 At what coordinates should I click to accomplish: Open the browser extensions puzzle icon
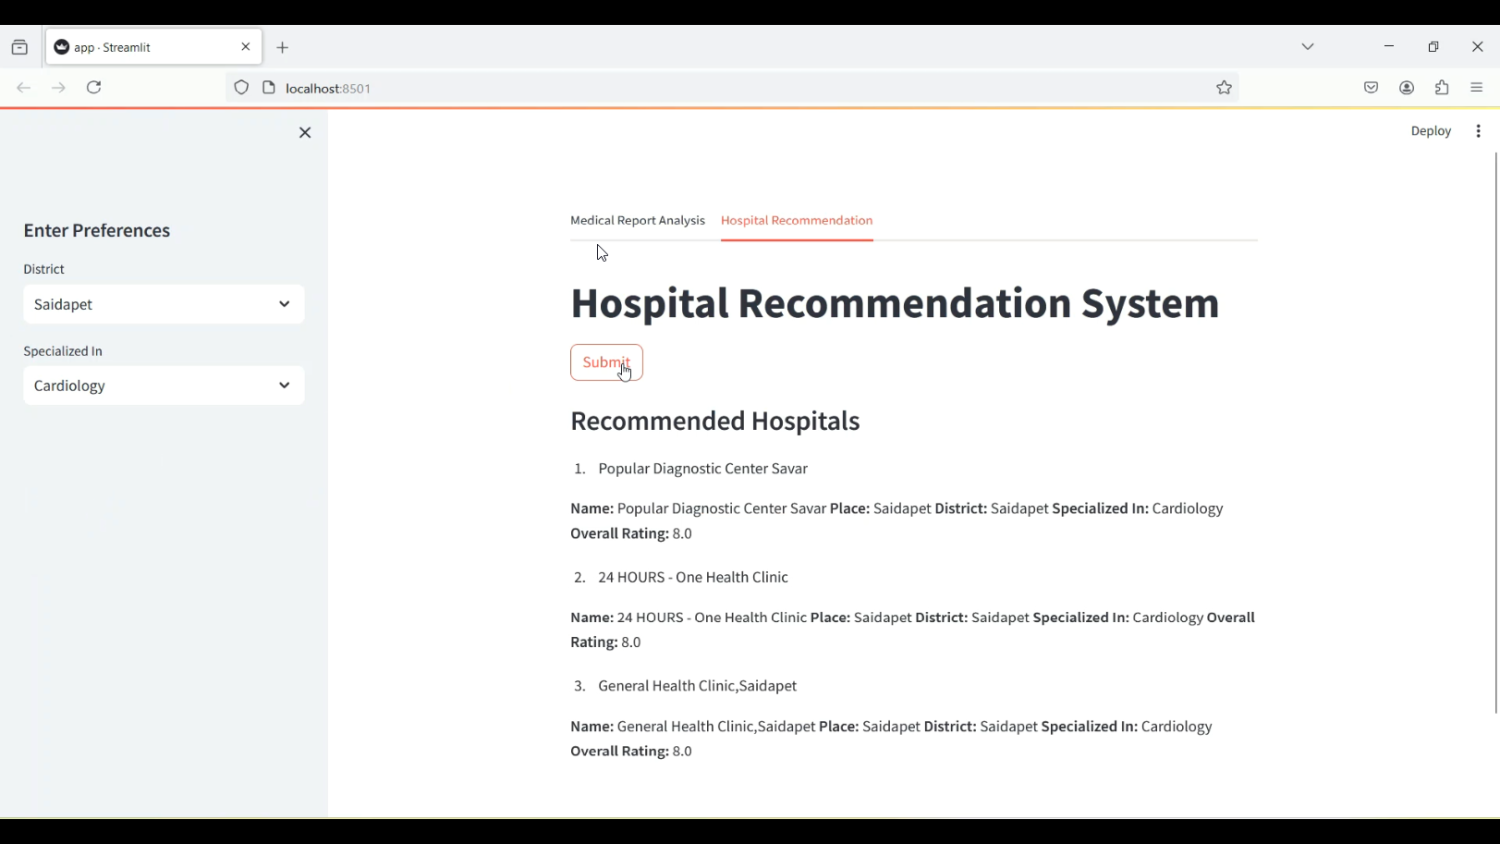1441,87
